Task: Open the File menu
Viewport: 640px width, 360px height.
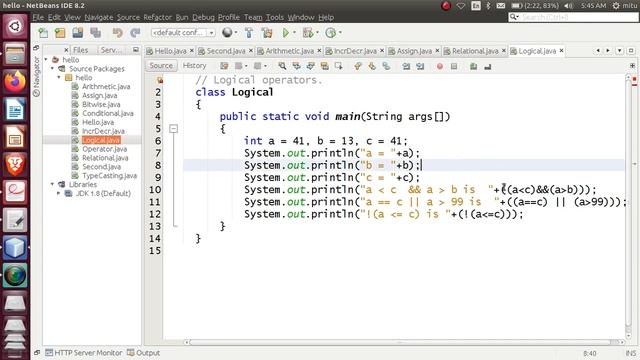Action: tap(38, 17)
